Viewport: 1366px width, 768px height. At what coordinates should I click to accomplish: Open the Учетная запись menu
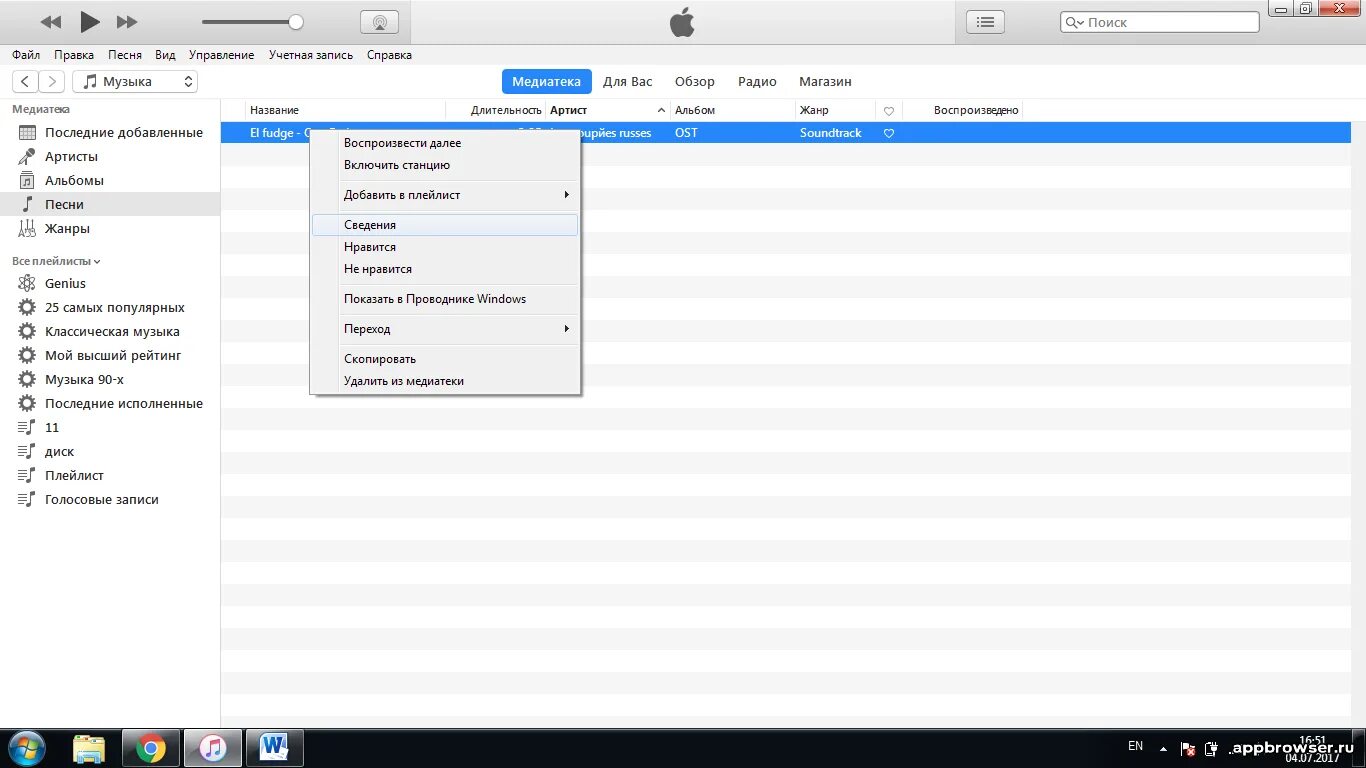(311, 55)
